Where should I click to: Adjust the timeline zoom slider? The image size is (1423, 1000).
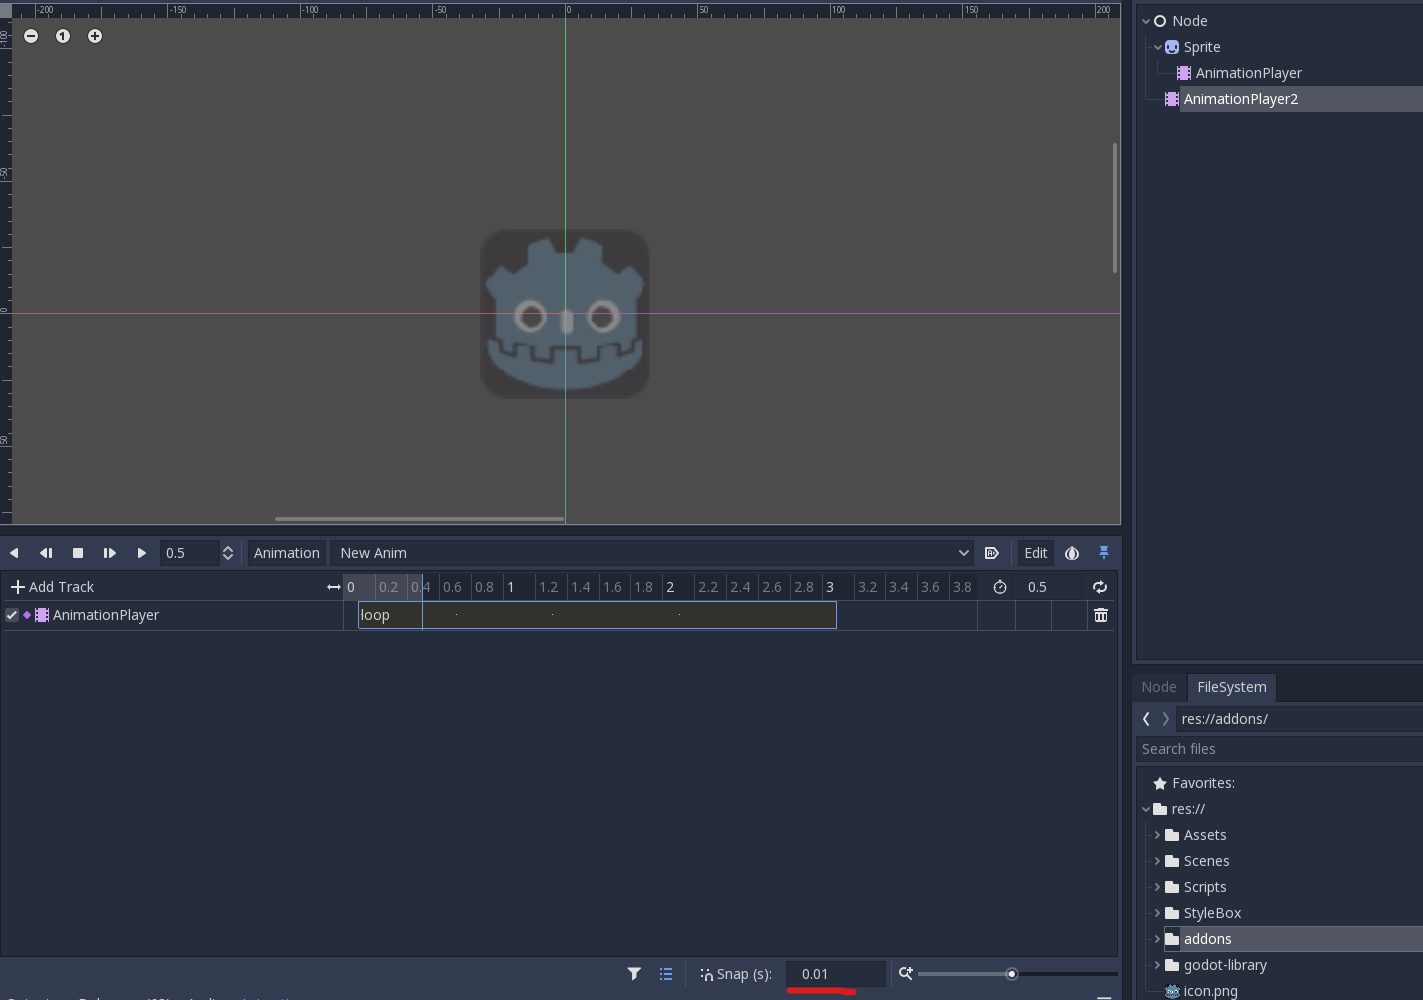point(1012,973)
